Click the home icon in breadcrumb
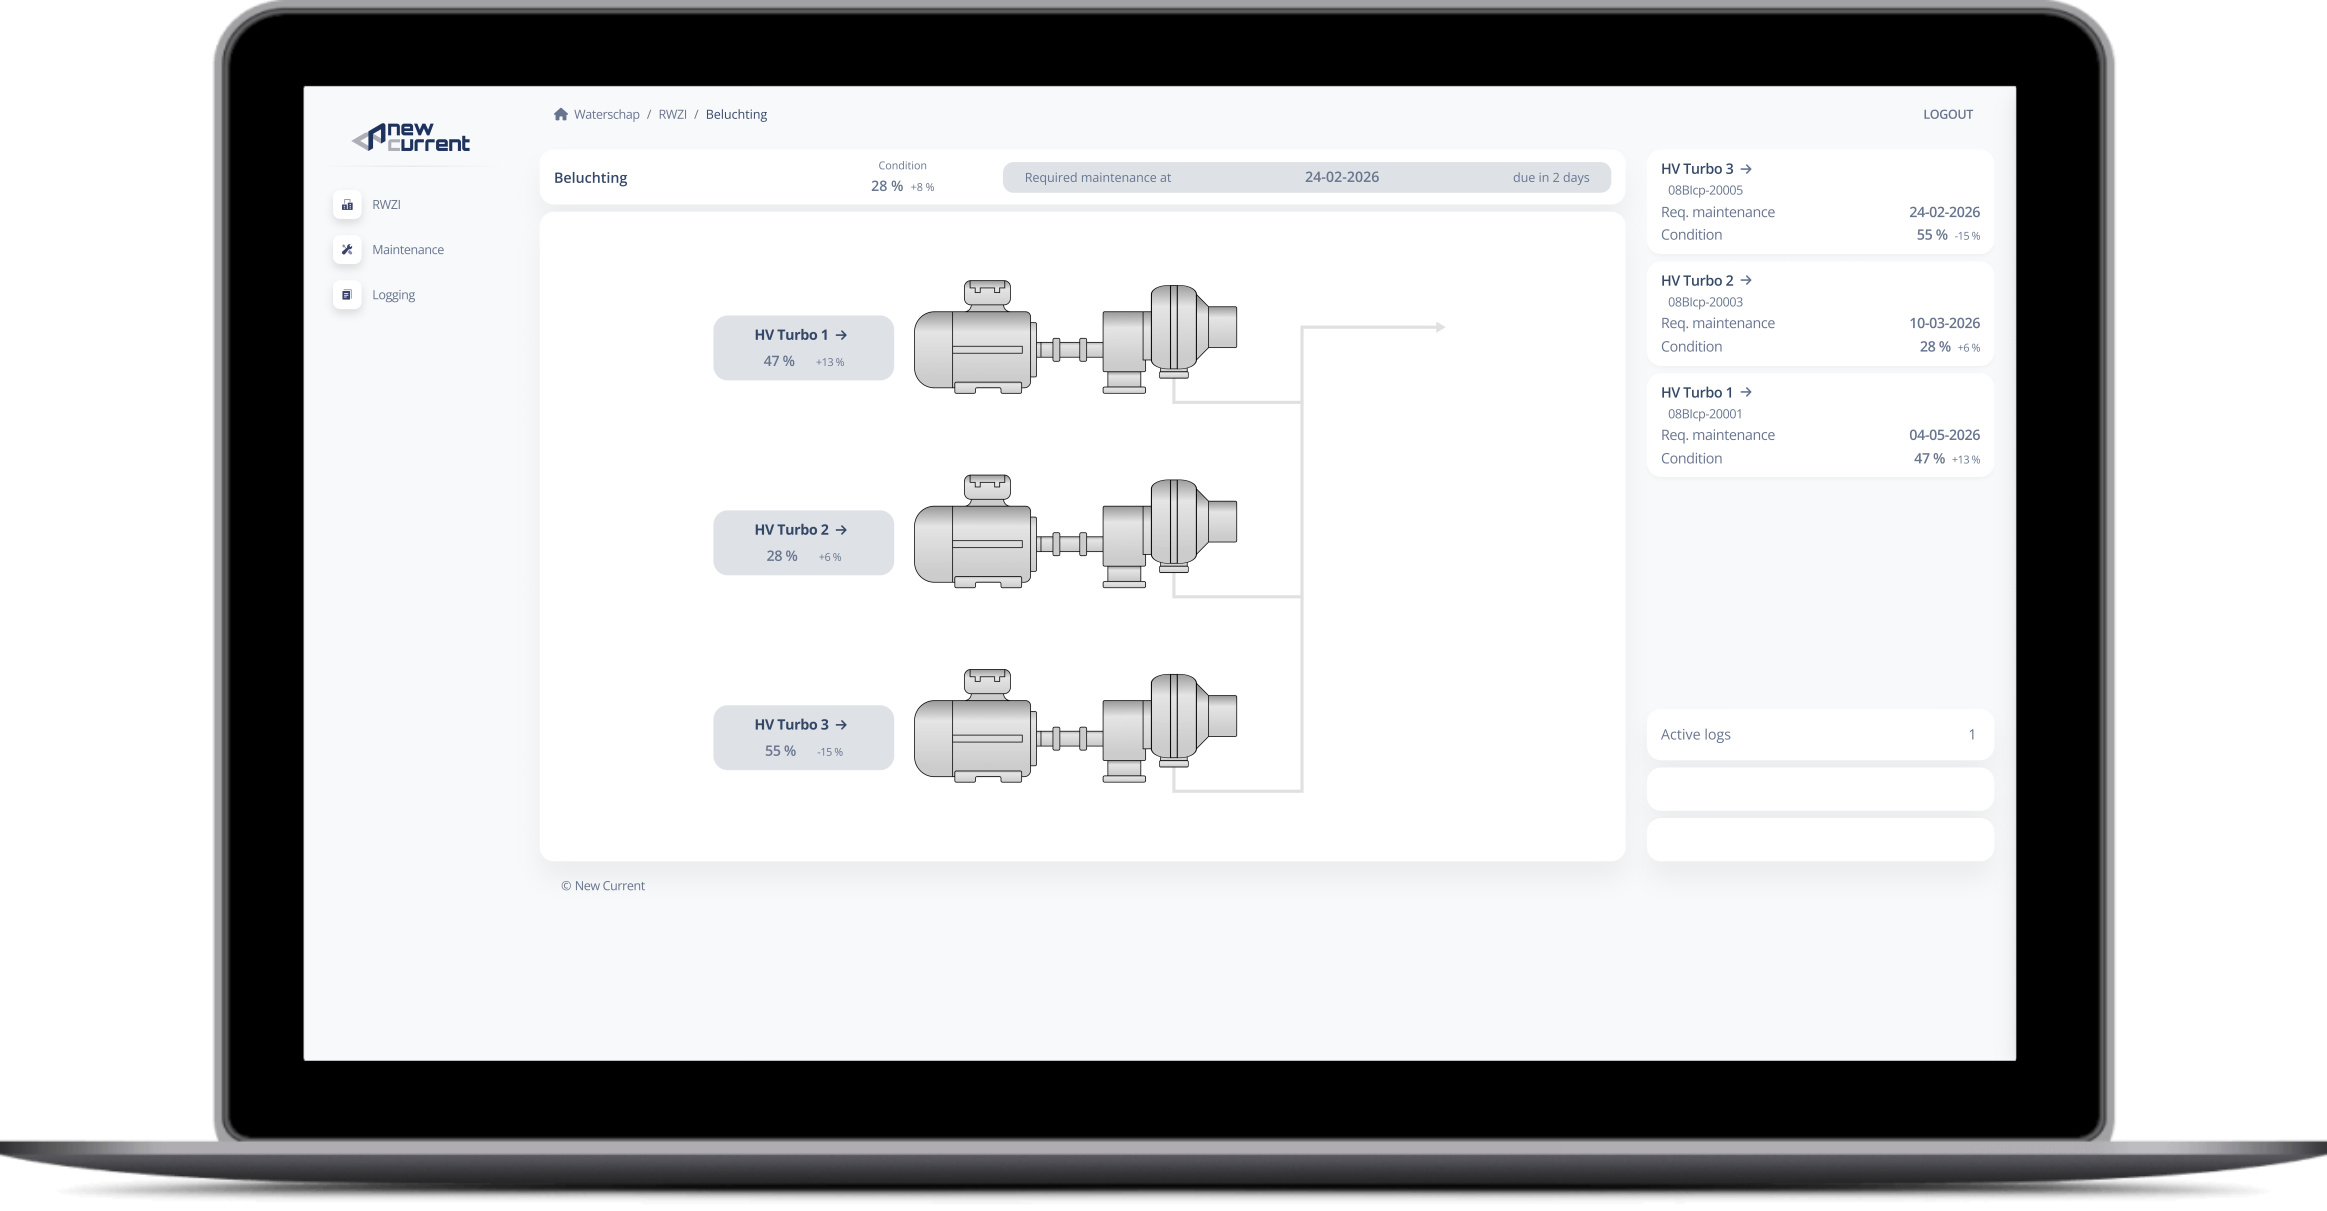Viewport: 2327px width, 1211px height. click(x=561, y=114)
